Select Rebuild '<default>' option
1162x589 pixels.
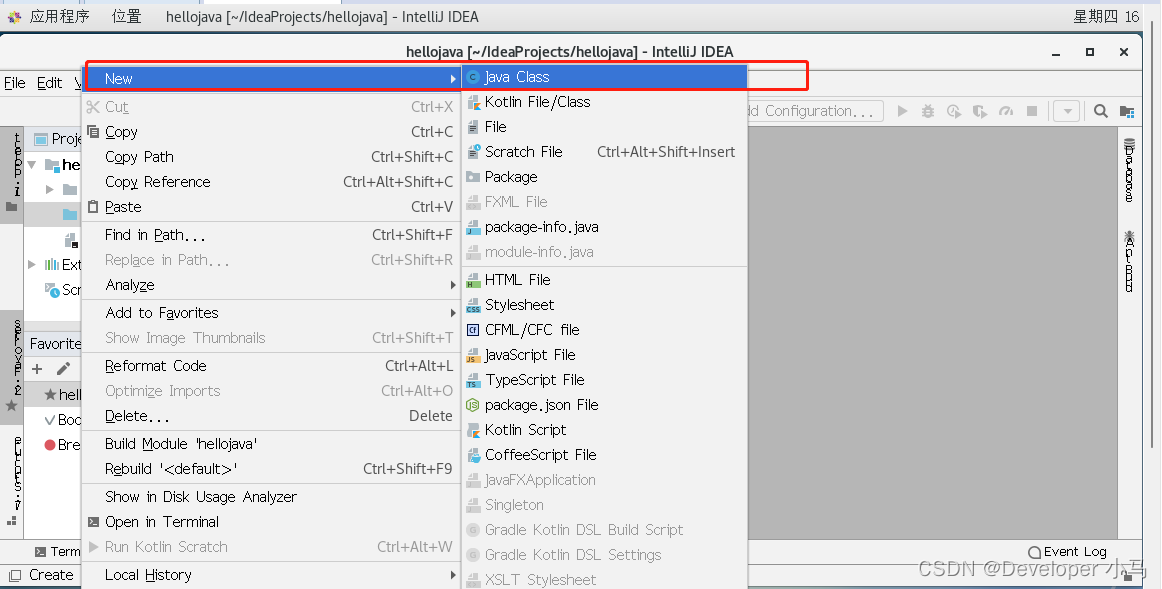point(271,469)
